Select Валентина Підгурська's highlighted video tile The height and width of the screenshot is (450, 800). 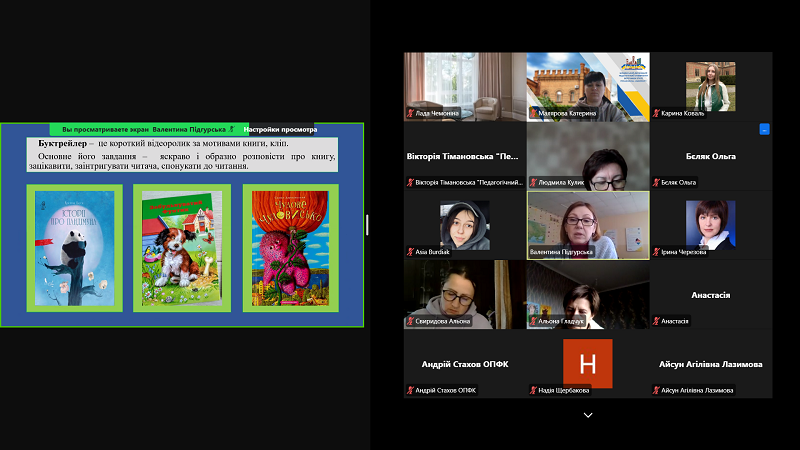pyautogui.click(x=588, y=224)
